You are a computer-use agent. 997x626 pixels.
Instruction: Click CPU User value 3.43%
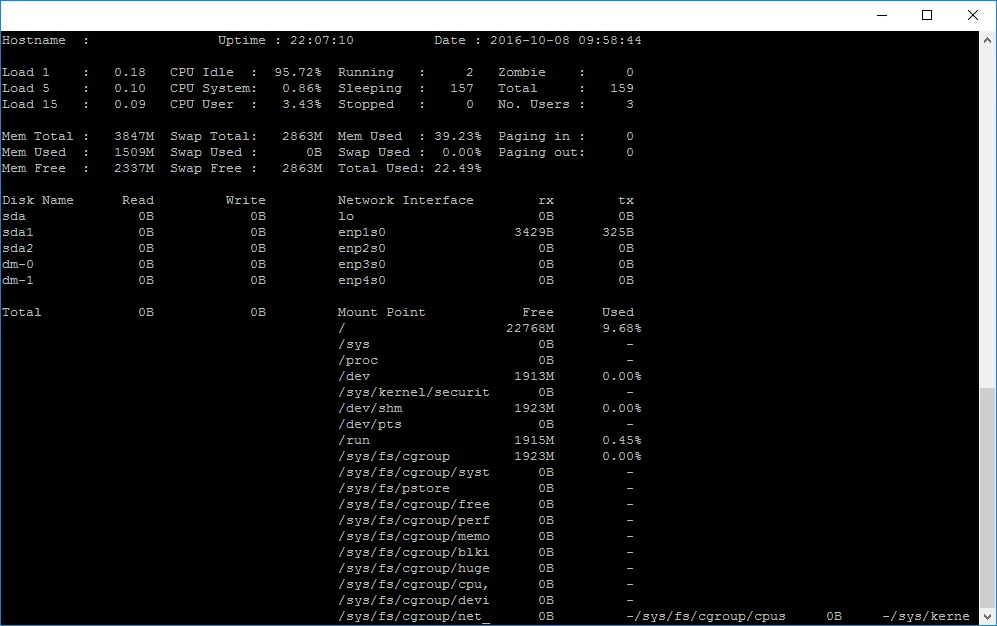coord(301,104)
